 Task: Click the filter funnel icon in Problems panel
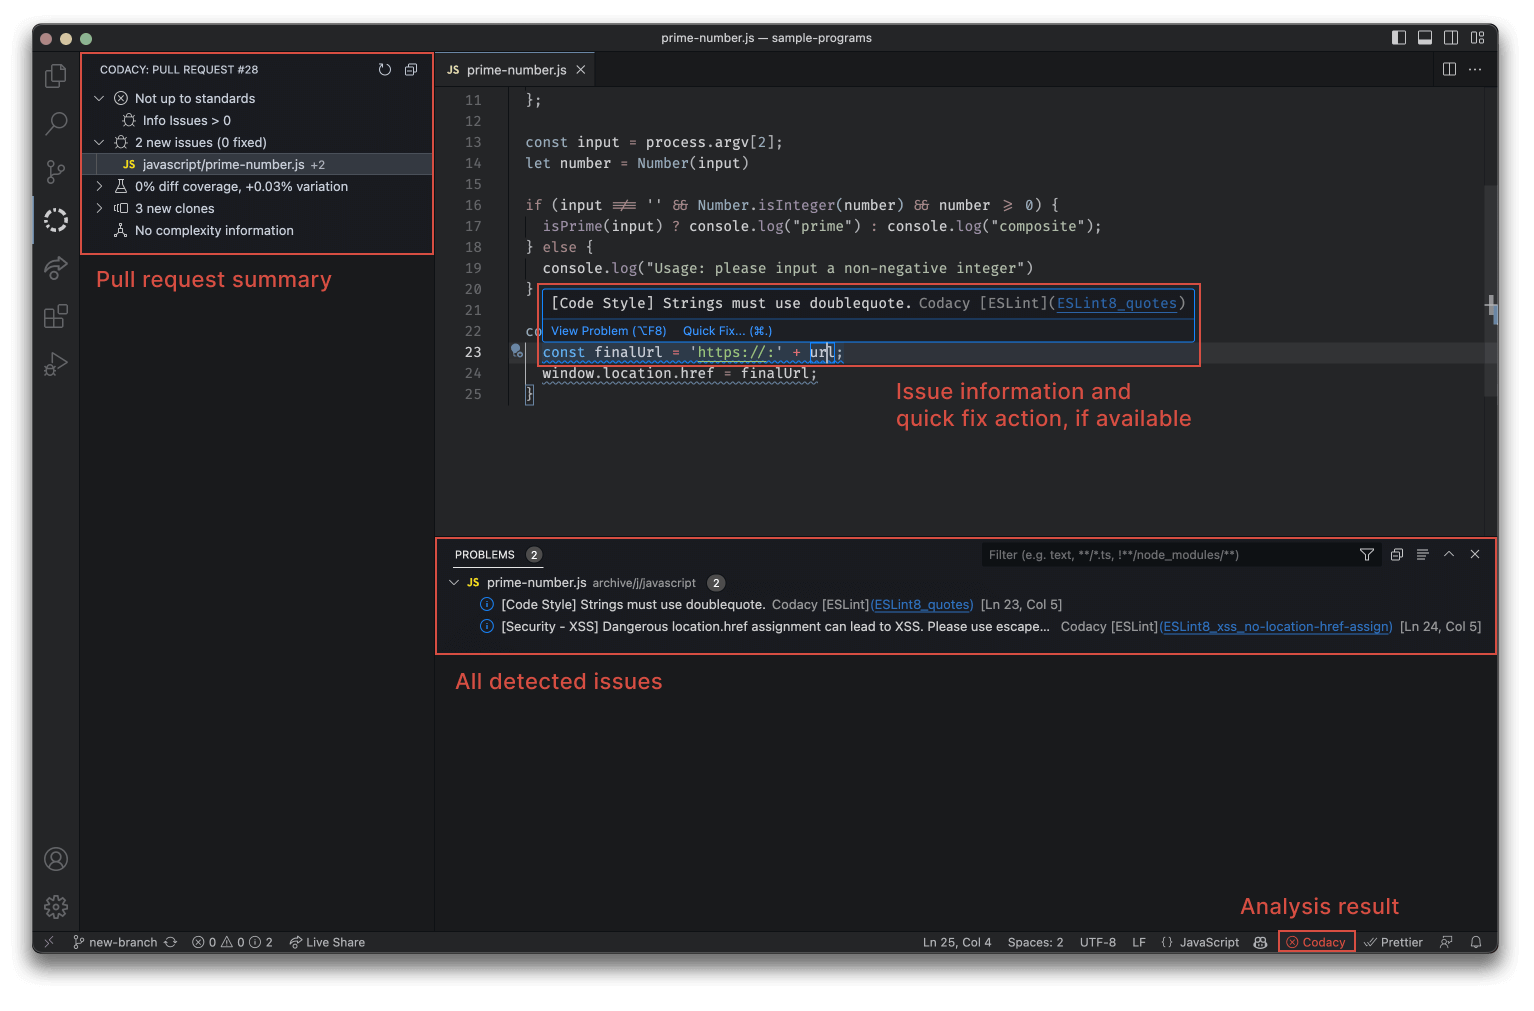click(x=1367, y=555)
